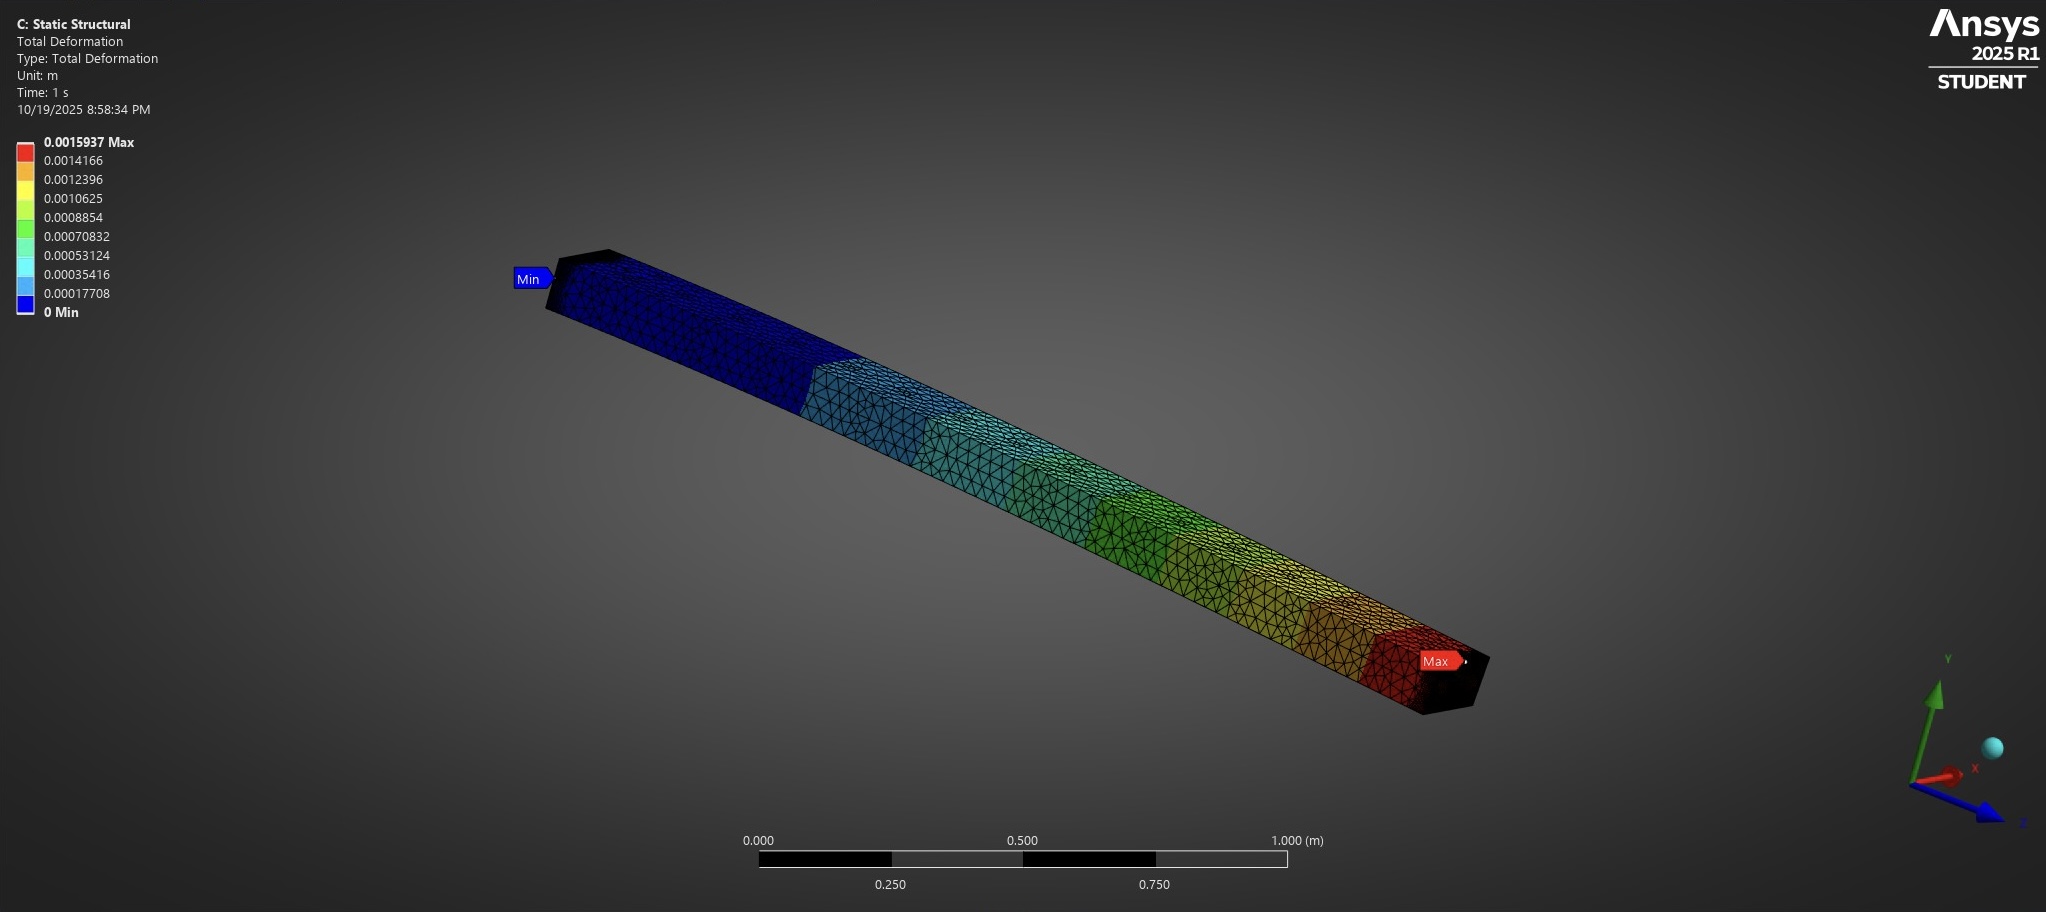Screen dimensions: 2046x912
Task: Select the dark blue legend color band
Action: click(x=25, y=304)
